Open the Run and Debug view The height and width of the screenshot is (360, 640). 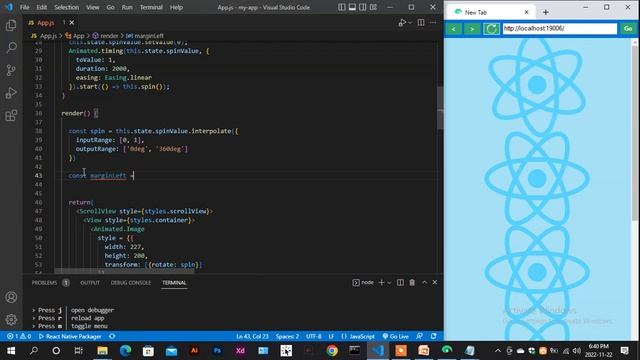pyautogui.click(x=11, y=93)
